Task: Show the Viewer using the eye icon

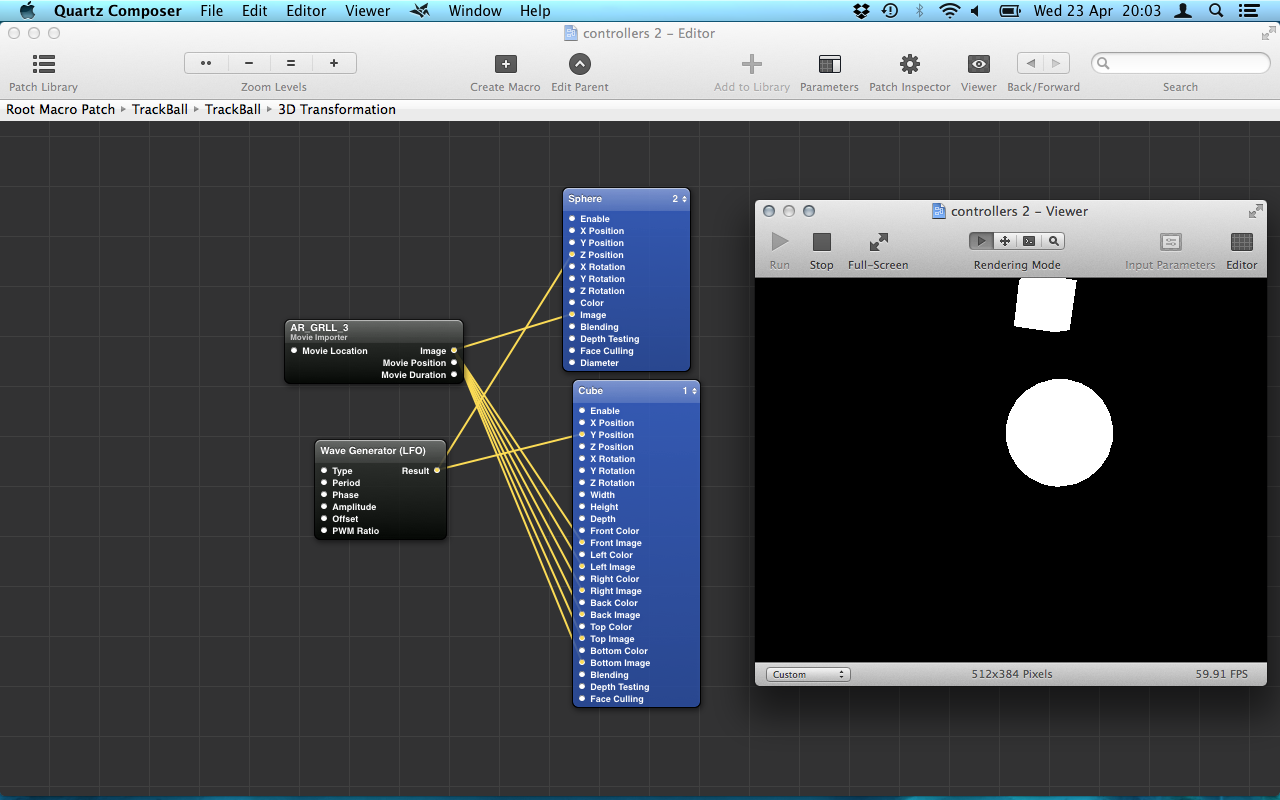Action: coord(978,65)
